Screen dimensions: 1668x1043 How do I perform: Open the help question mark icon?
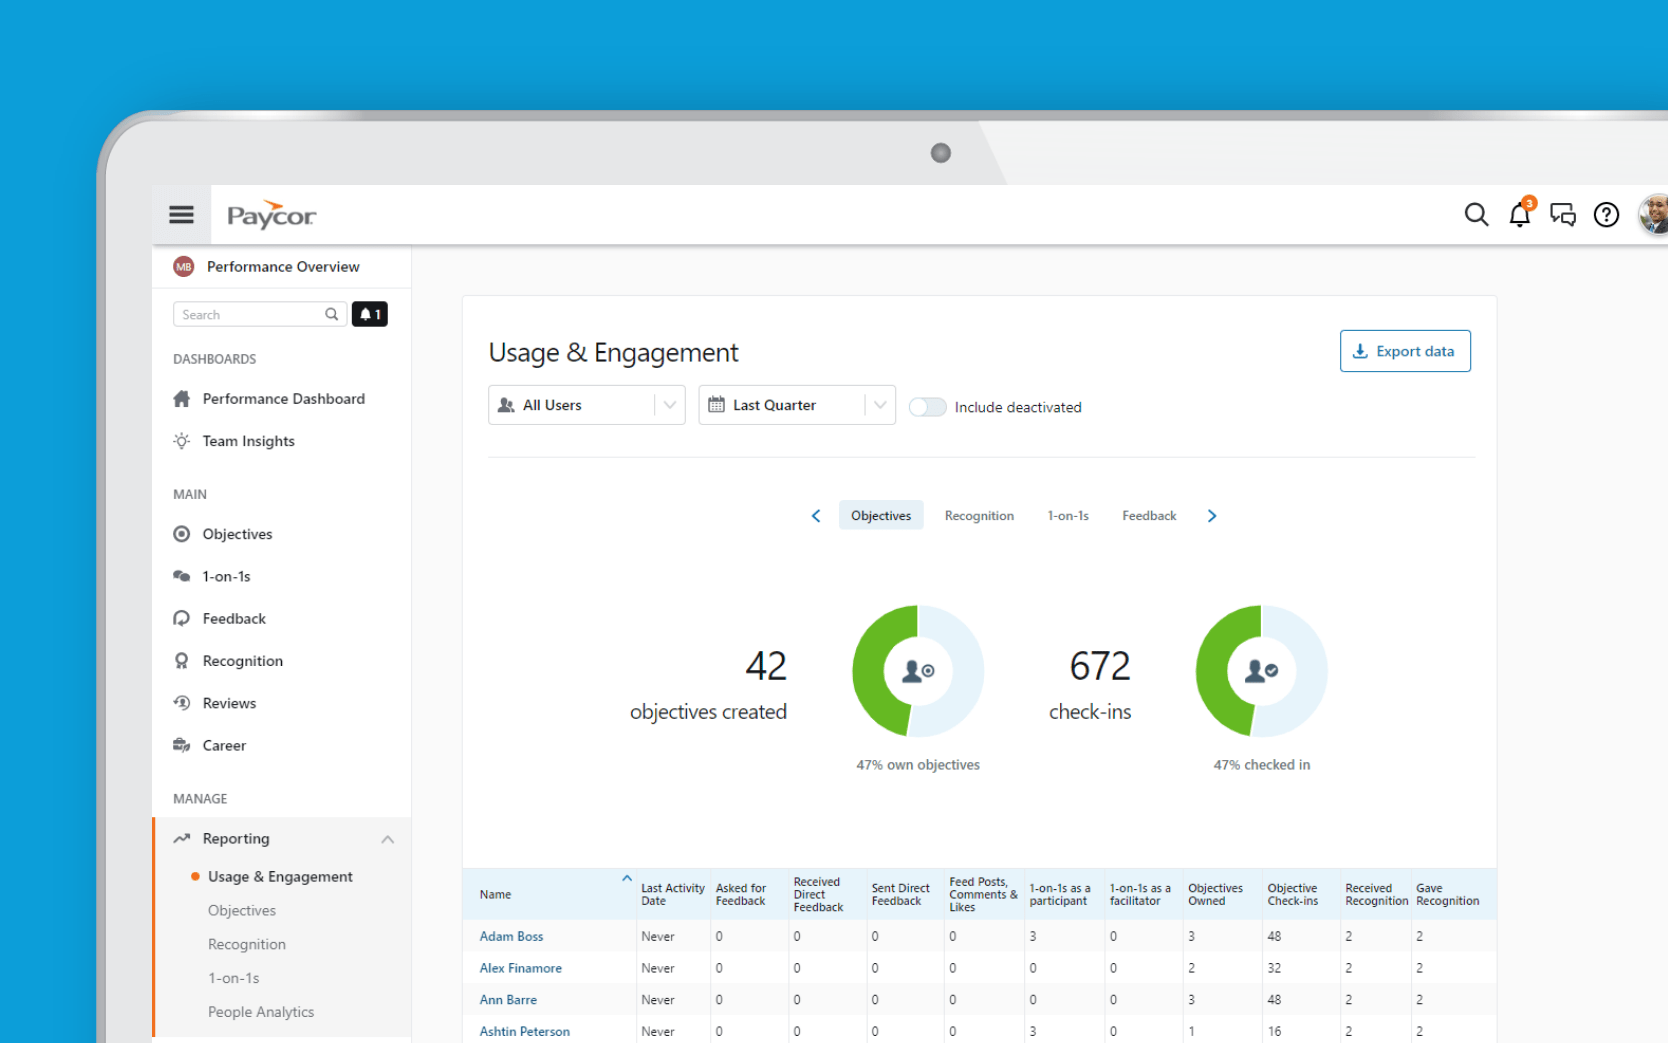point(1606,214)
